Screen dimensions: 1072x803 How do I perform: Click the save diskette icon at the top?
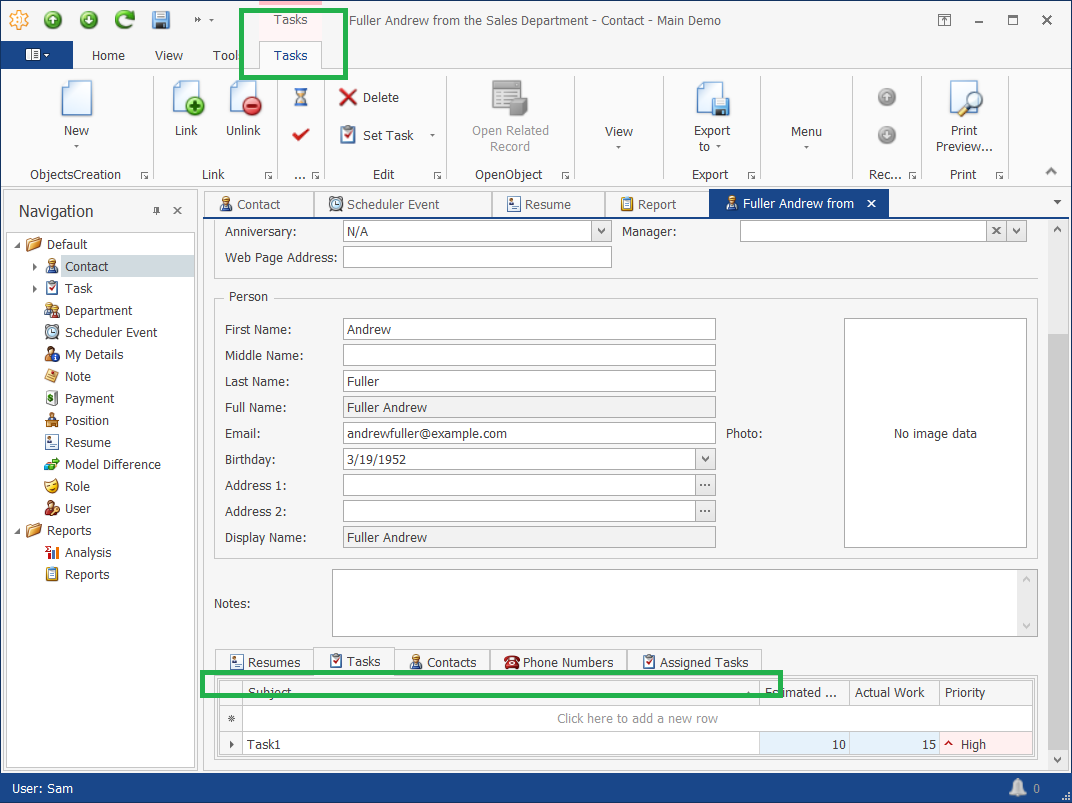click(x=160, y=20)
